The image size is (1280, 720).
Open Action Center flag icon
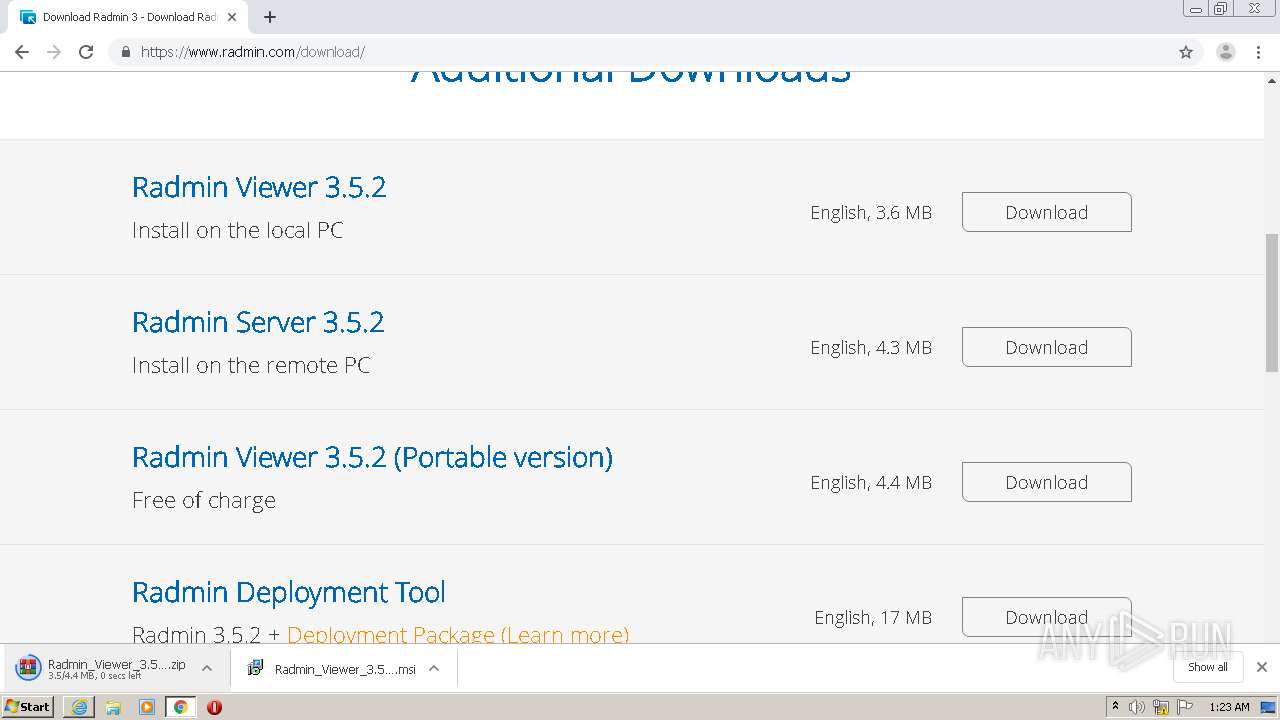click(x=1185, y=707)
